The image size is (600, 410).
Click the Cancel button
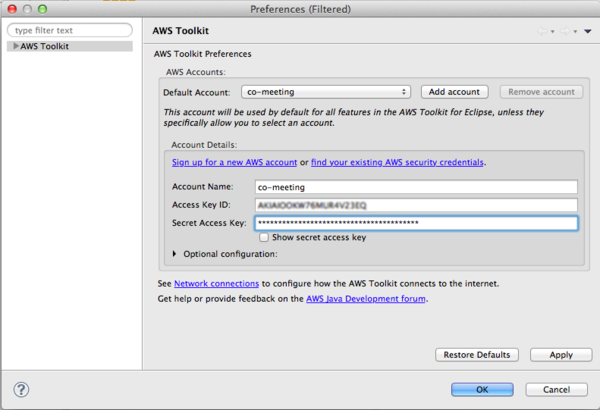[556, 390]
